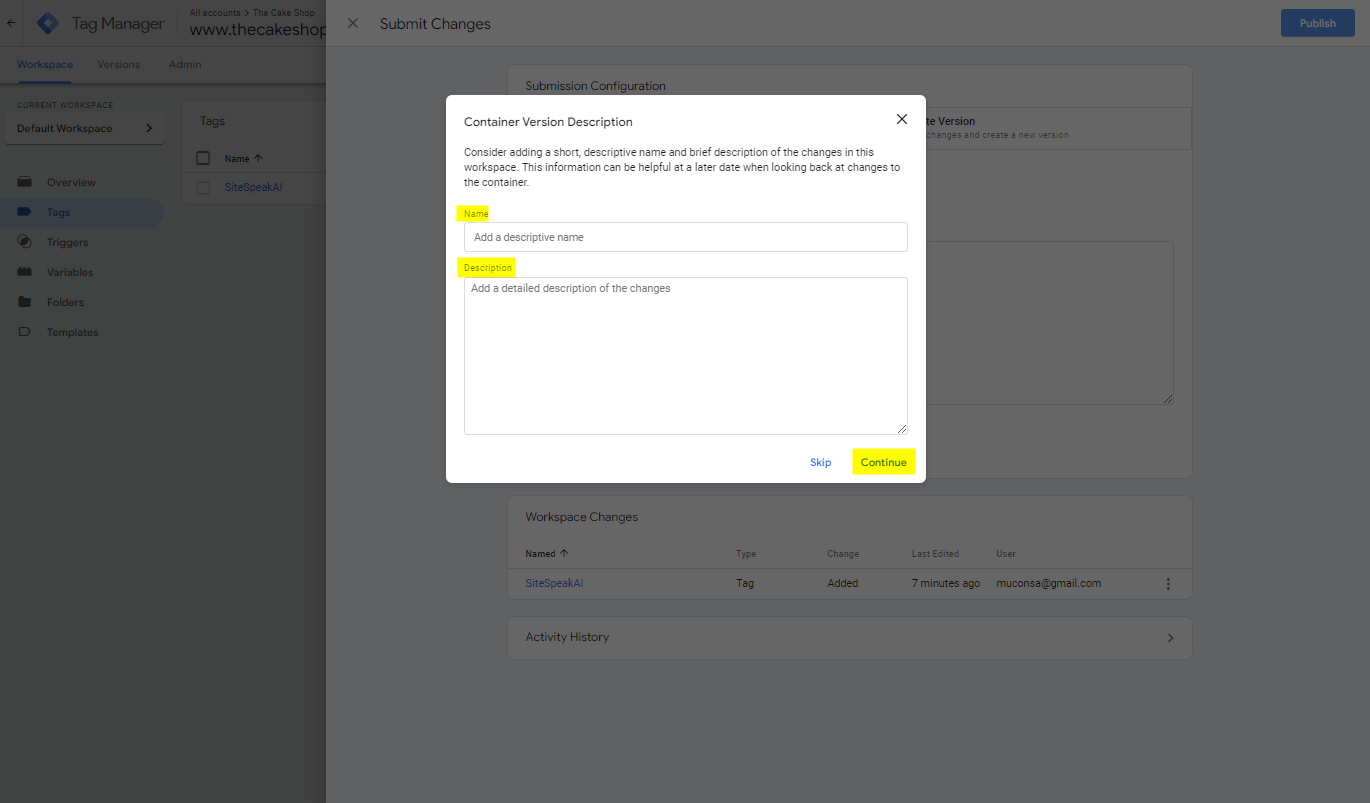Click the Variables icon in sidebar
This screenshot has height=803, width=1370.
(25, 272)
